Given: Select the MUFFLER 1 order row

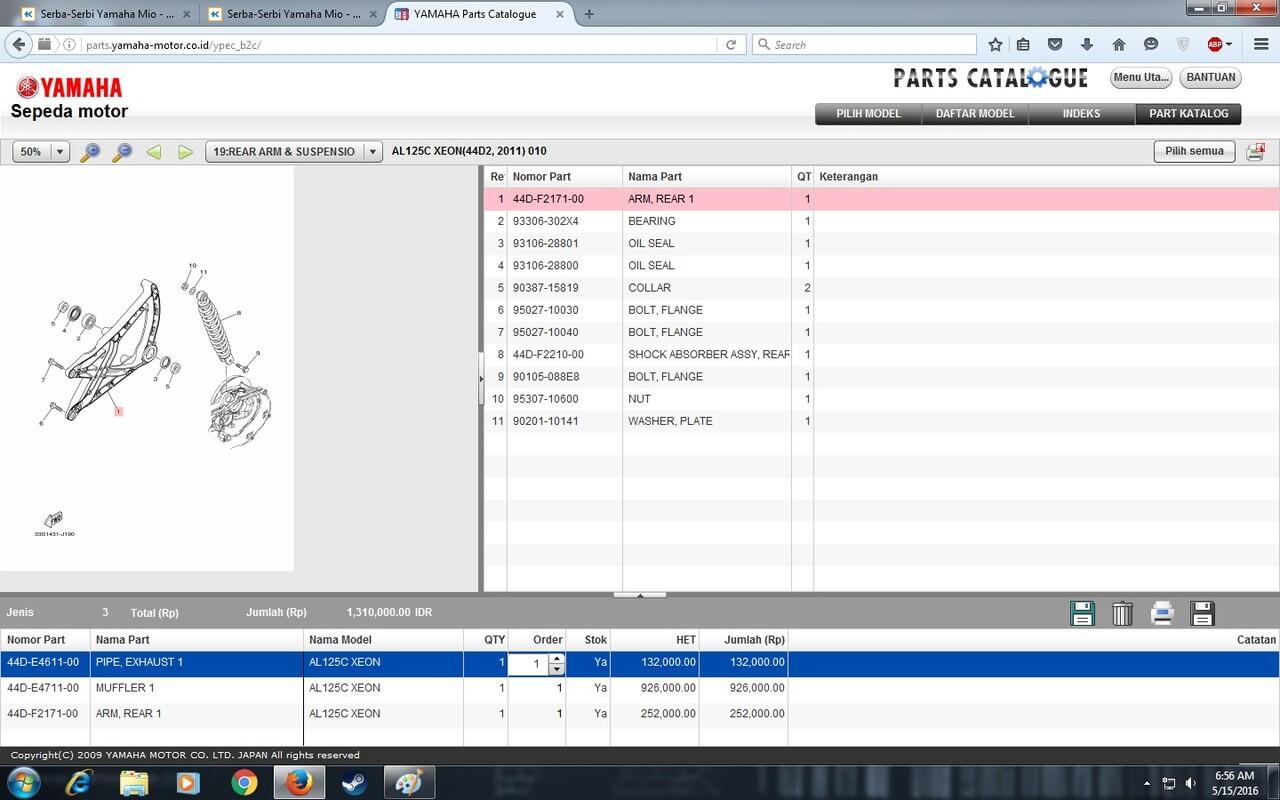Looking at the screenshot, I should point(640,688).
